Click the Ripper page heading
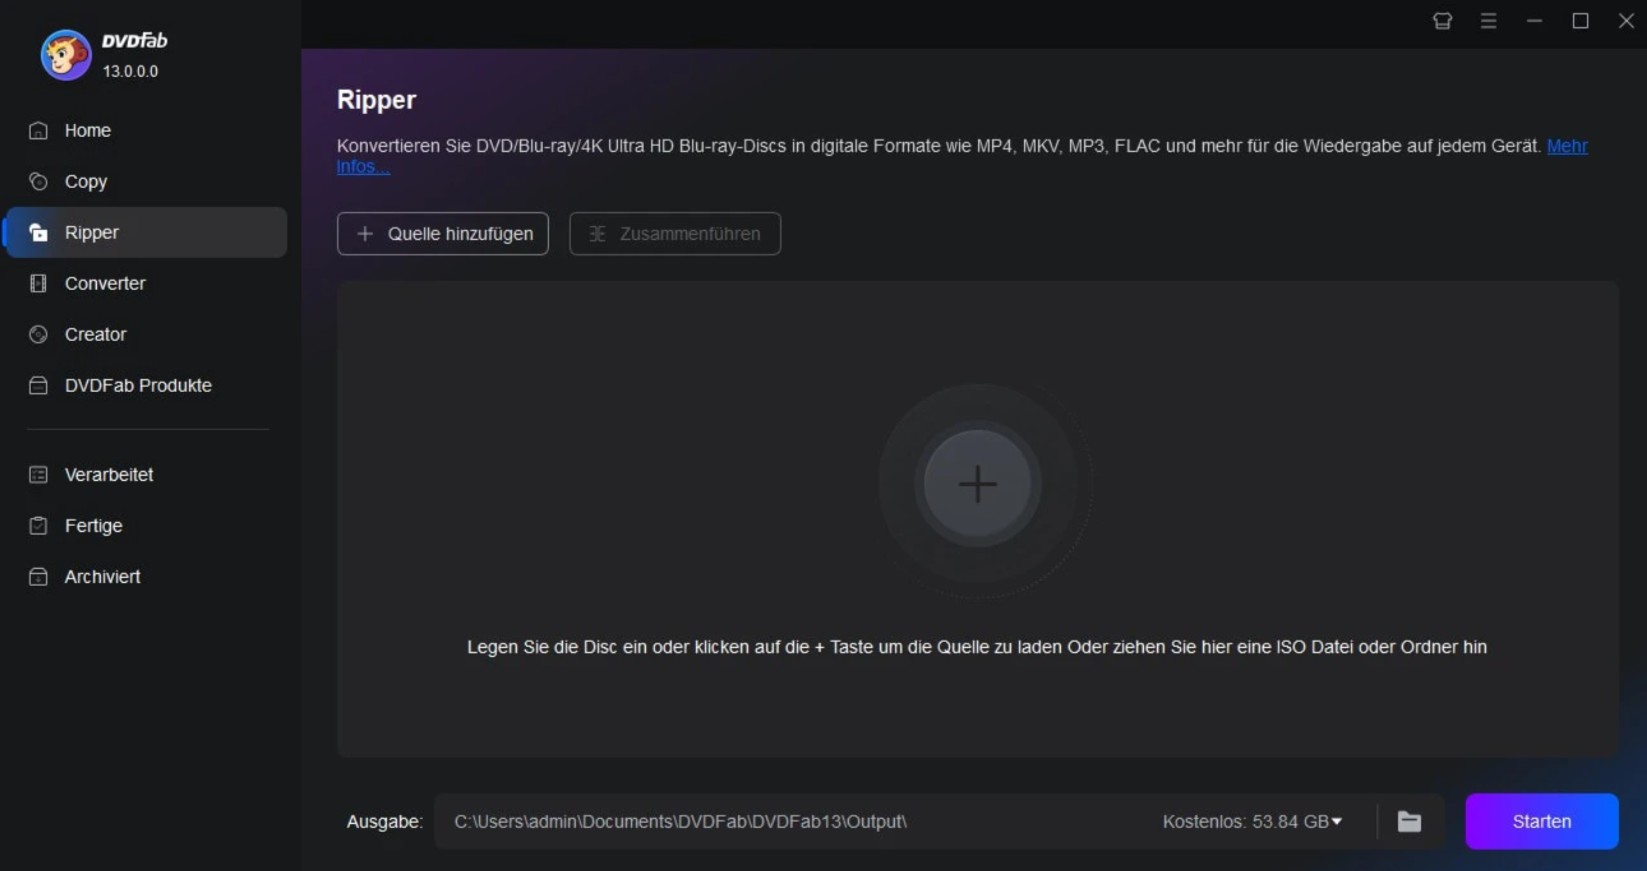The image size is (1647, 871). click(376, 99)
